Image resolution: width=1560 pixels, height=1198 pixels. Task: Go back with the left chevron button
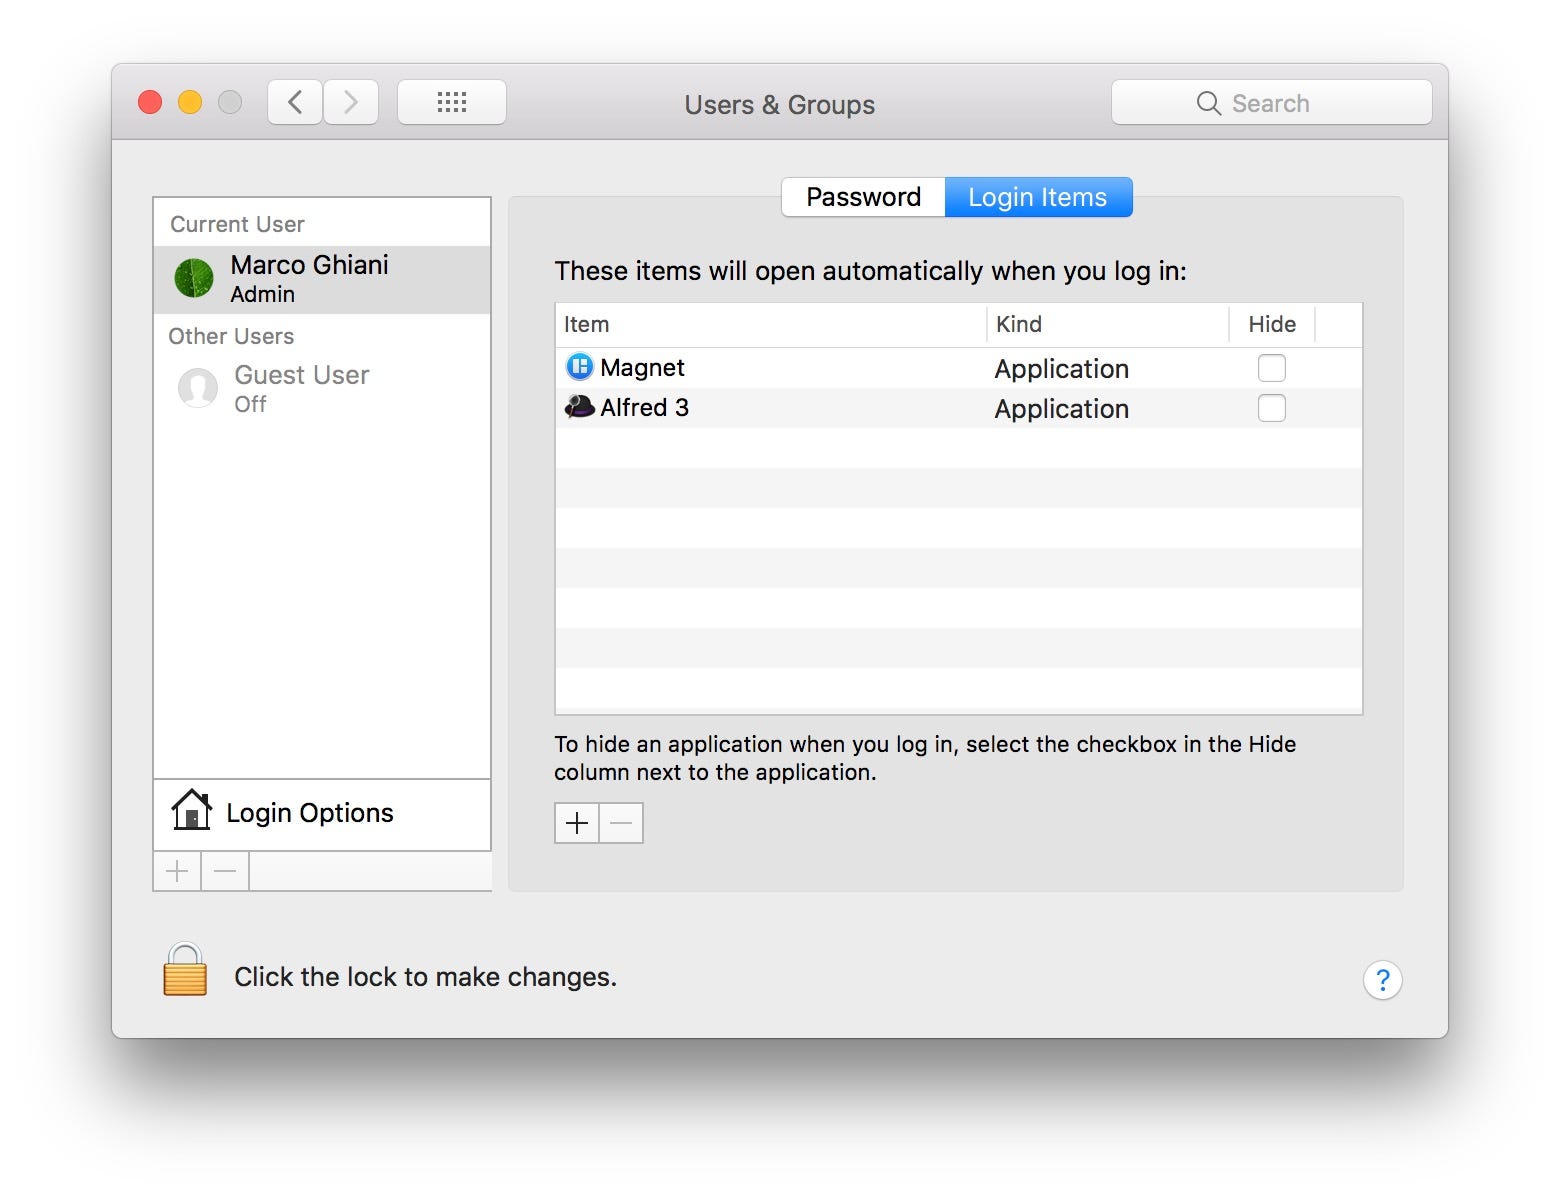295,102
